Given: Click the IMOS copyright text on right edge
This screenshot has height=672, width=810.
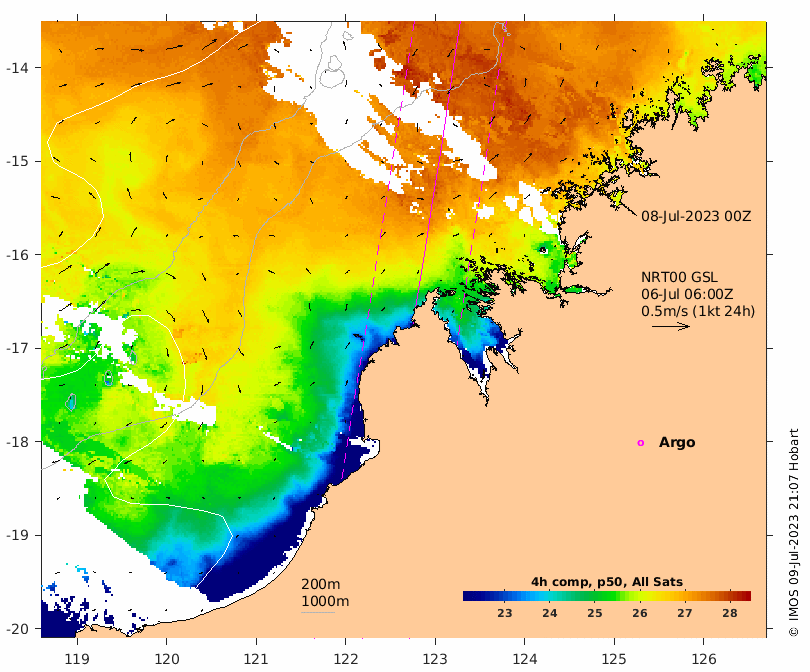Looking at the screenshot, I should click(x=794, y=533).
